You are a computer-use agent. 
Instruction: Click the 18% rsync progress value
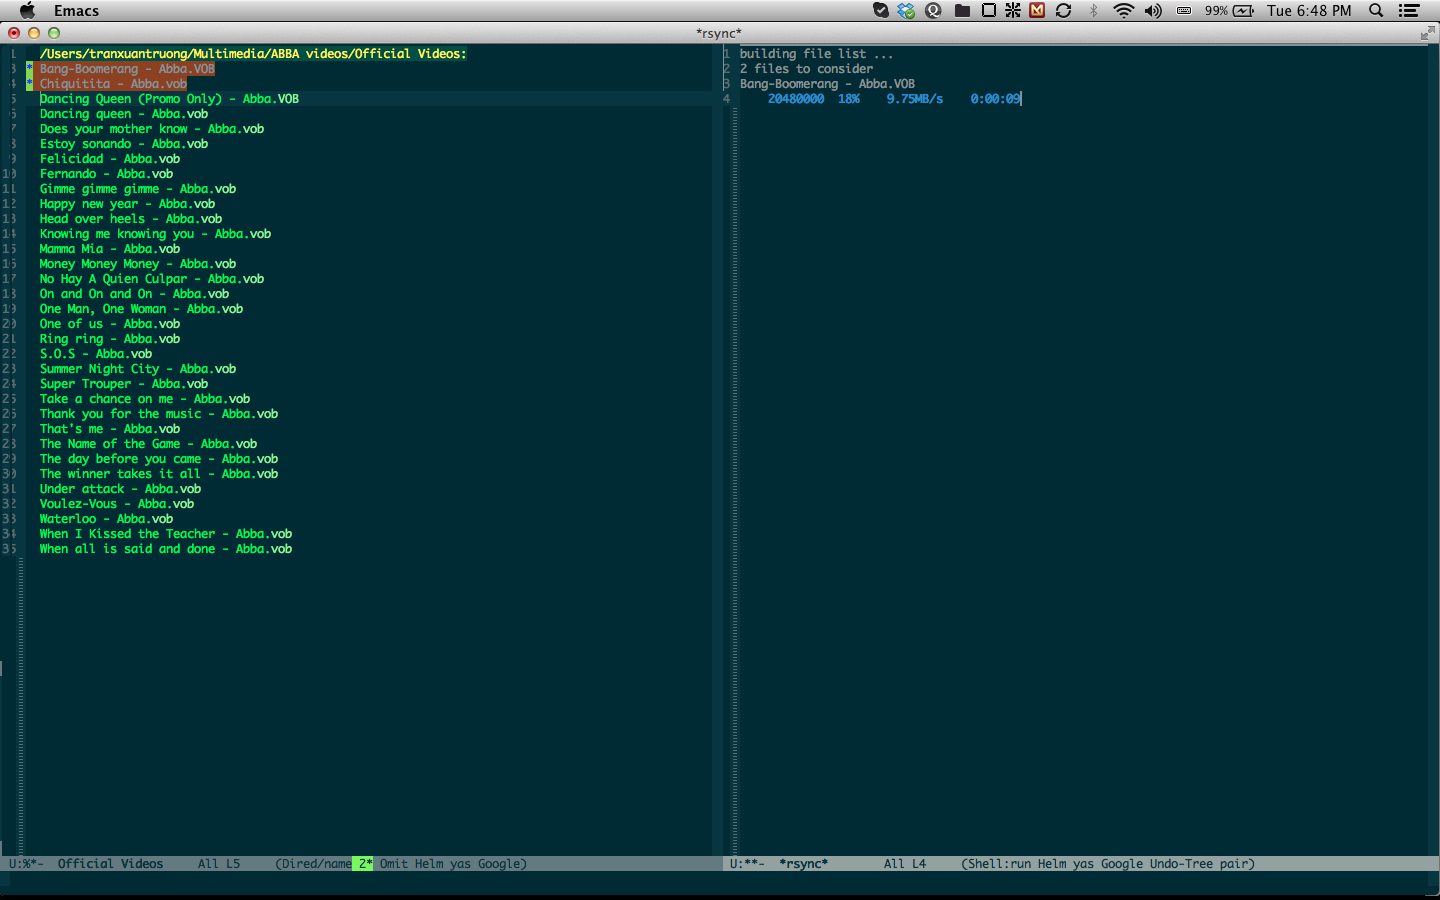(849, 99)
